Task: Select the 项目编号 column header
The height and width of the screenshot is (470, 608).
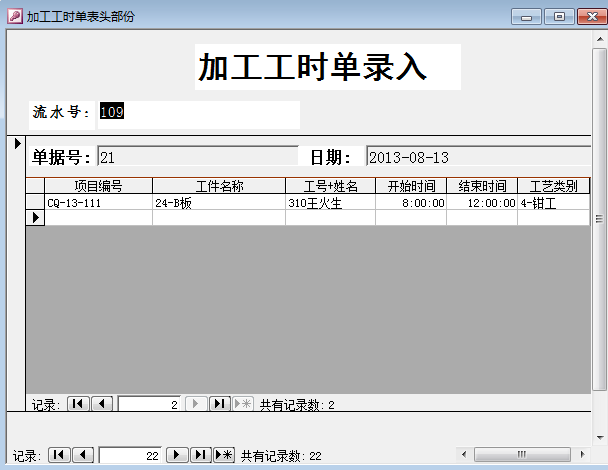Action: [x=98, y=186]
